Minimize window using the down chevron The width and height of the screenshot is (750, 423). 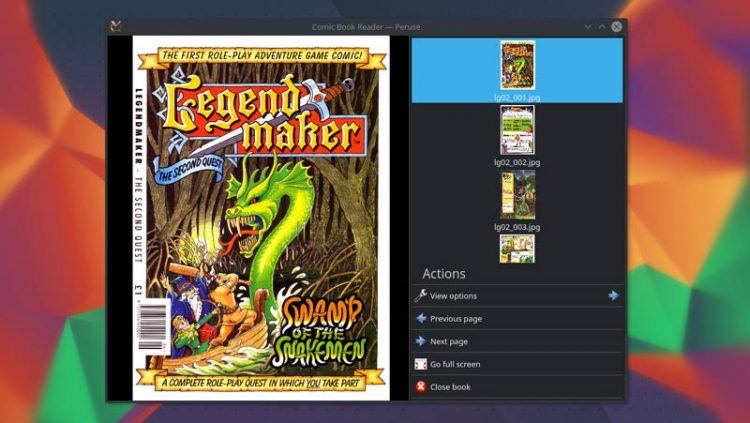(x=587, y=26)
